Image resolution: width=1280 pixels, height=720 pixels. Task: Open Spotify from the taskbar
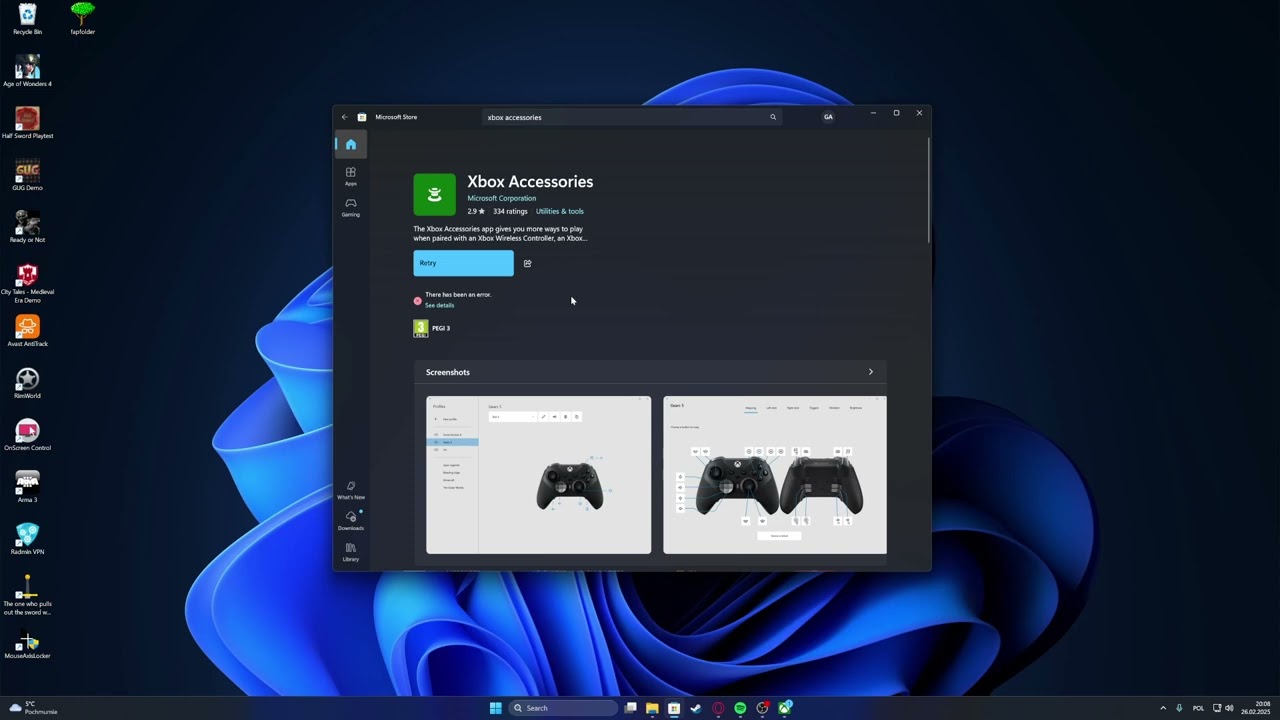point(740,708)
